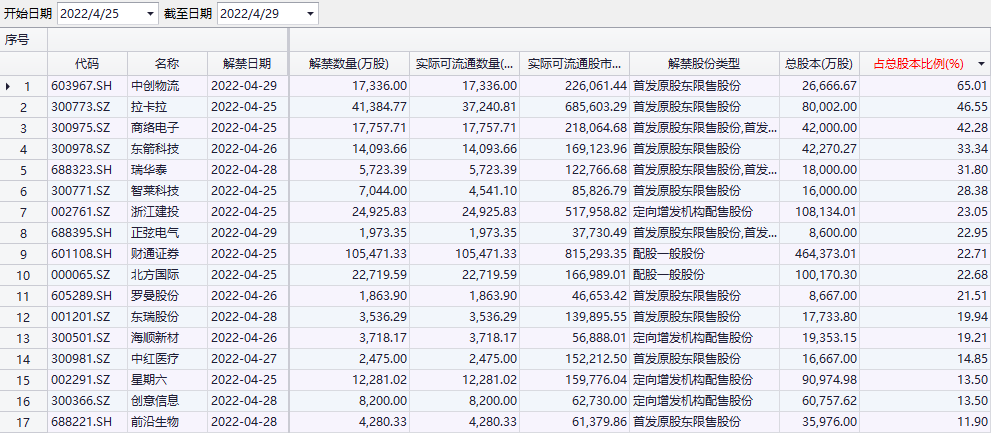The width and height of the screenshot is (991, 433).
Task: Select stock name 拉卡拉
Action: 150,107
